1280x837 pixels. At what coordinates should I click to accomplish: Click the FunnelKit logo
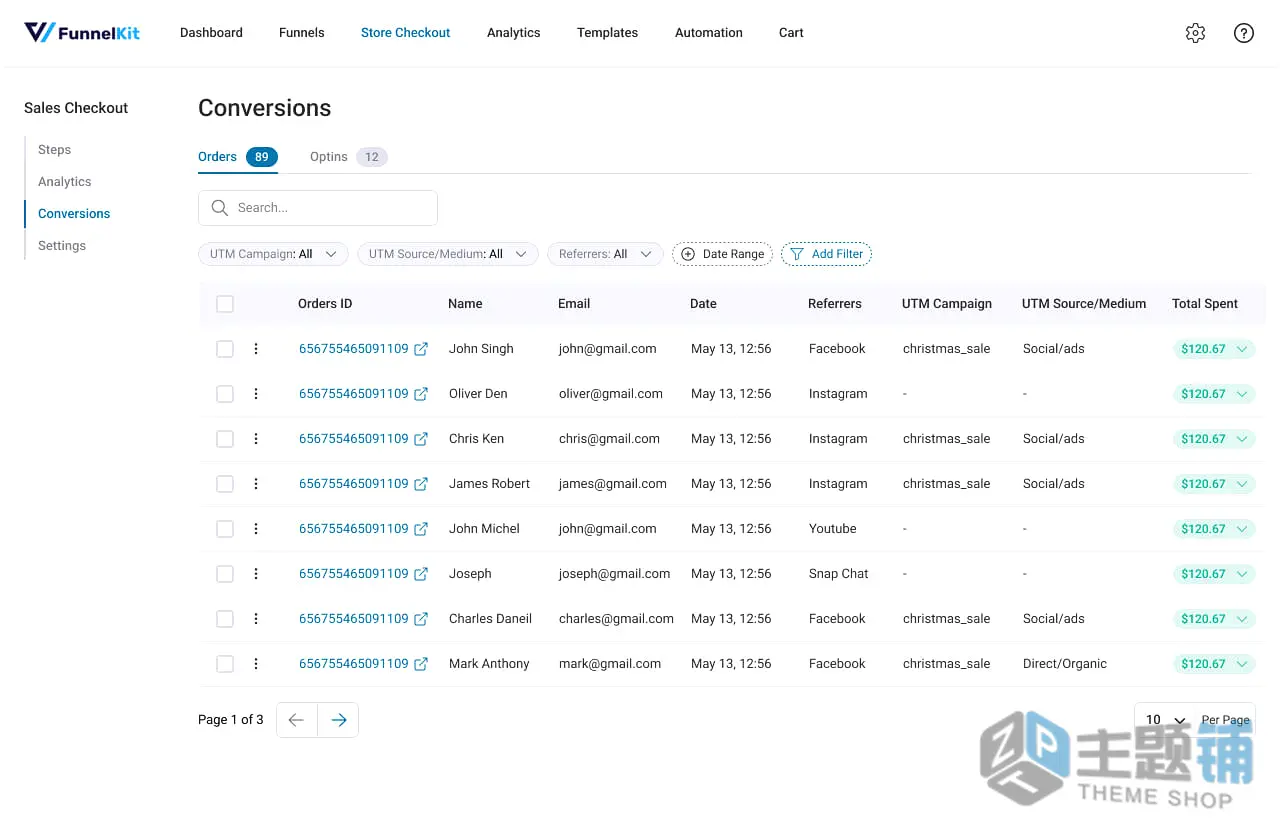pyautogui.click(x=82, y=33)
